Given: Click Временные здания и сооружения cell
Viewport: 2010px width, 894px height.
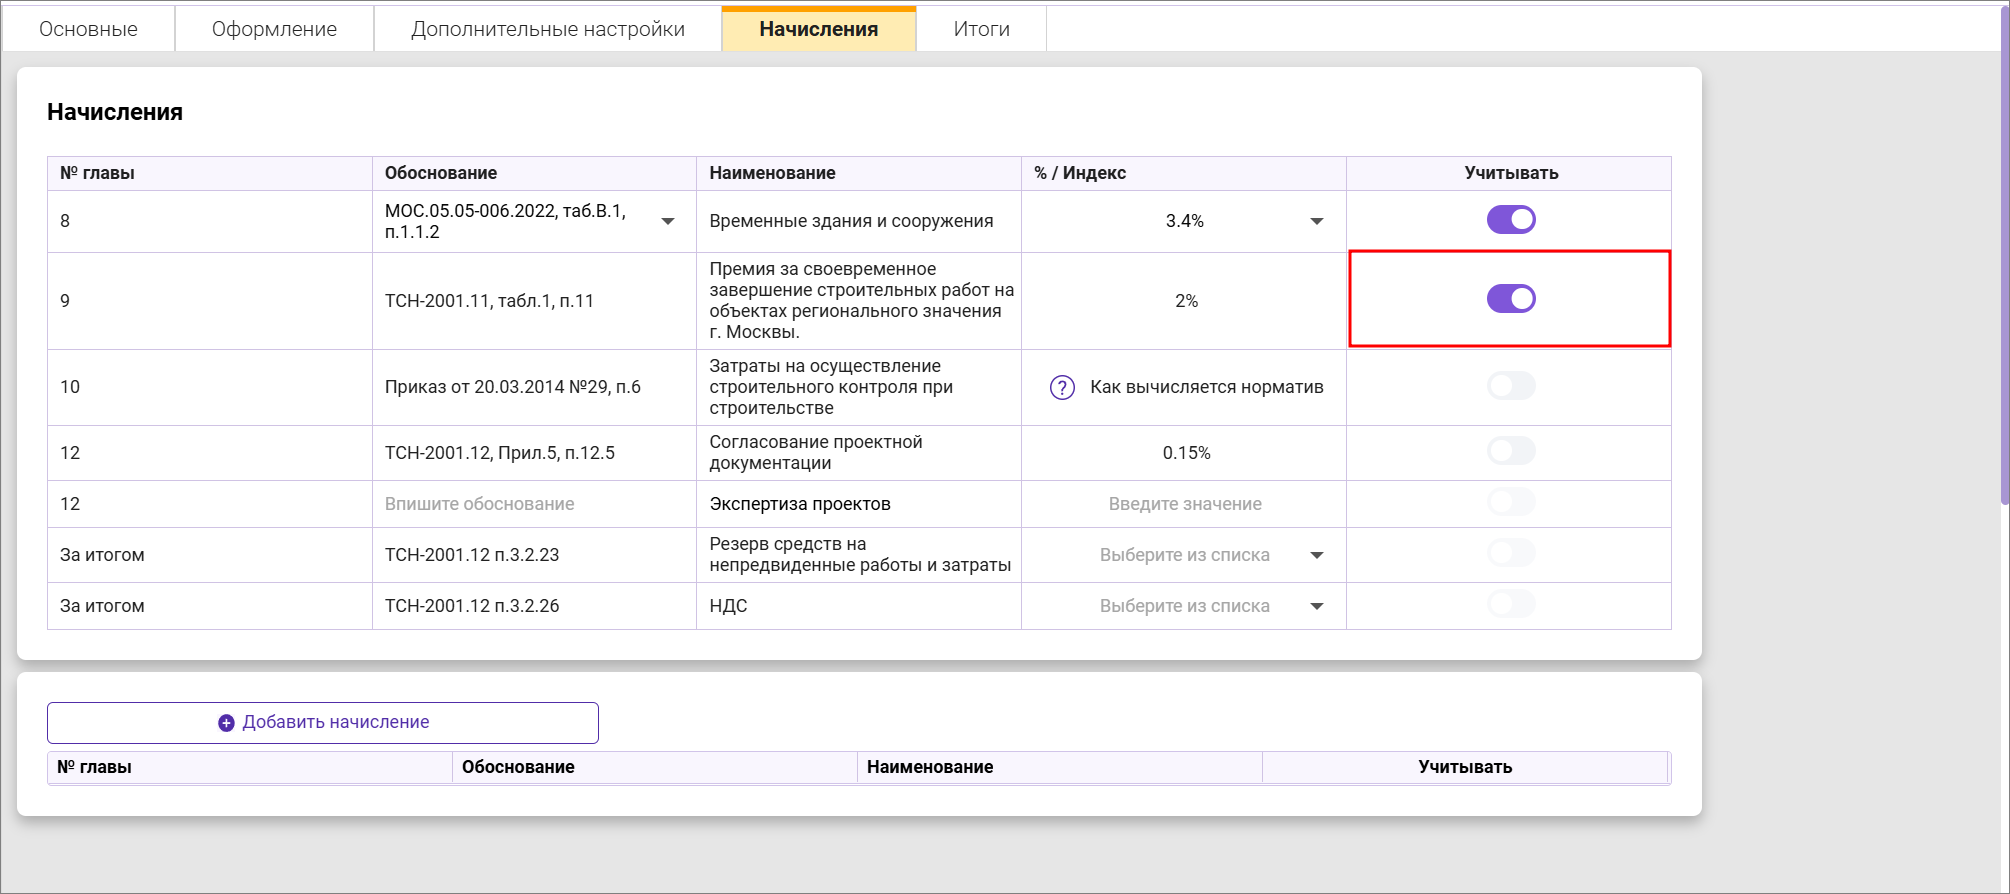Looking at the screenshot, I should [x=859, y=221].
